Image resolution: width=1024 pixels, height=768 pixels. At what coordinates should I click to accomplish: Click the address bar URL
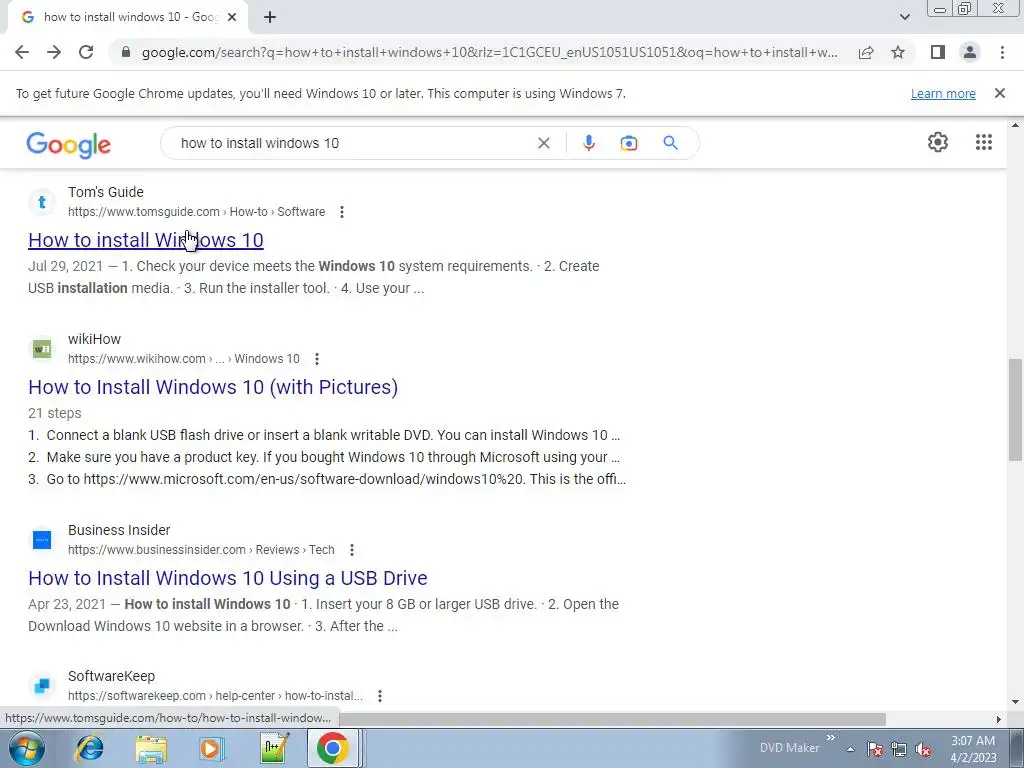coord(490,52)
